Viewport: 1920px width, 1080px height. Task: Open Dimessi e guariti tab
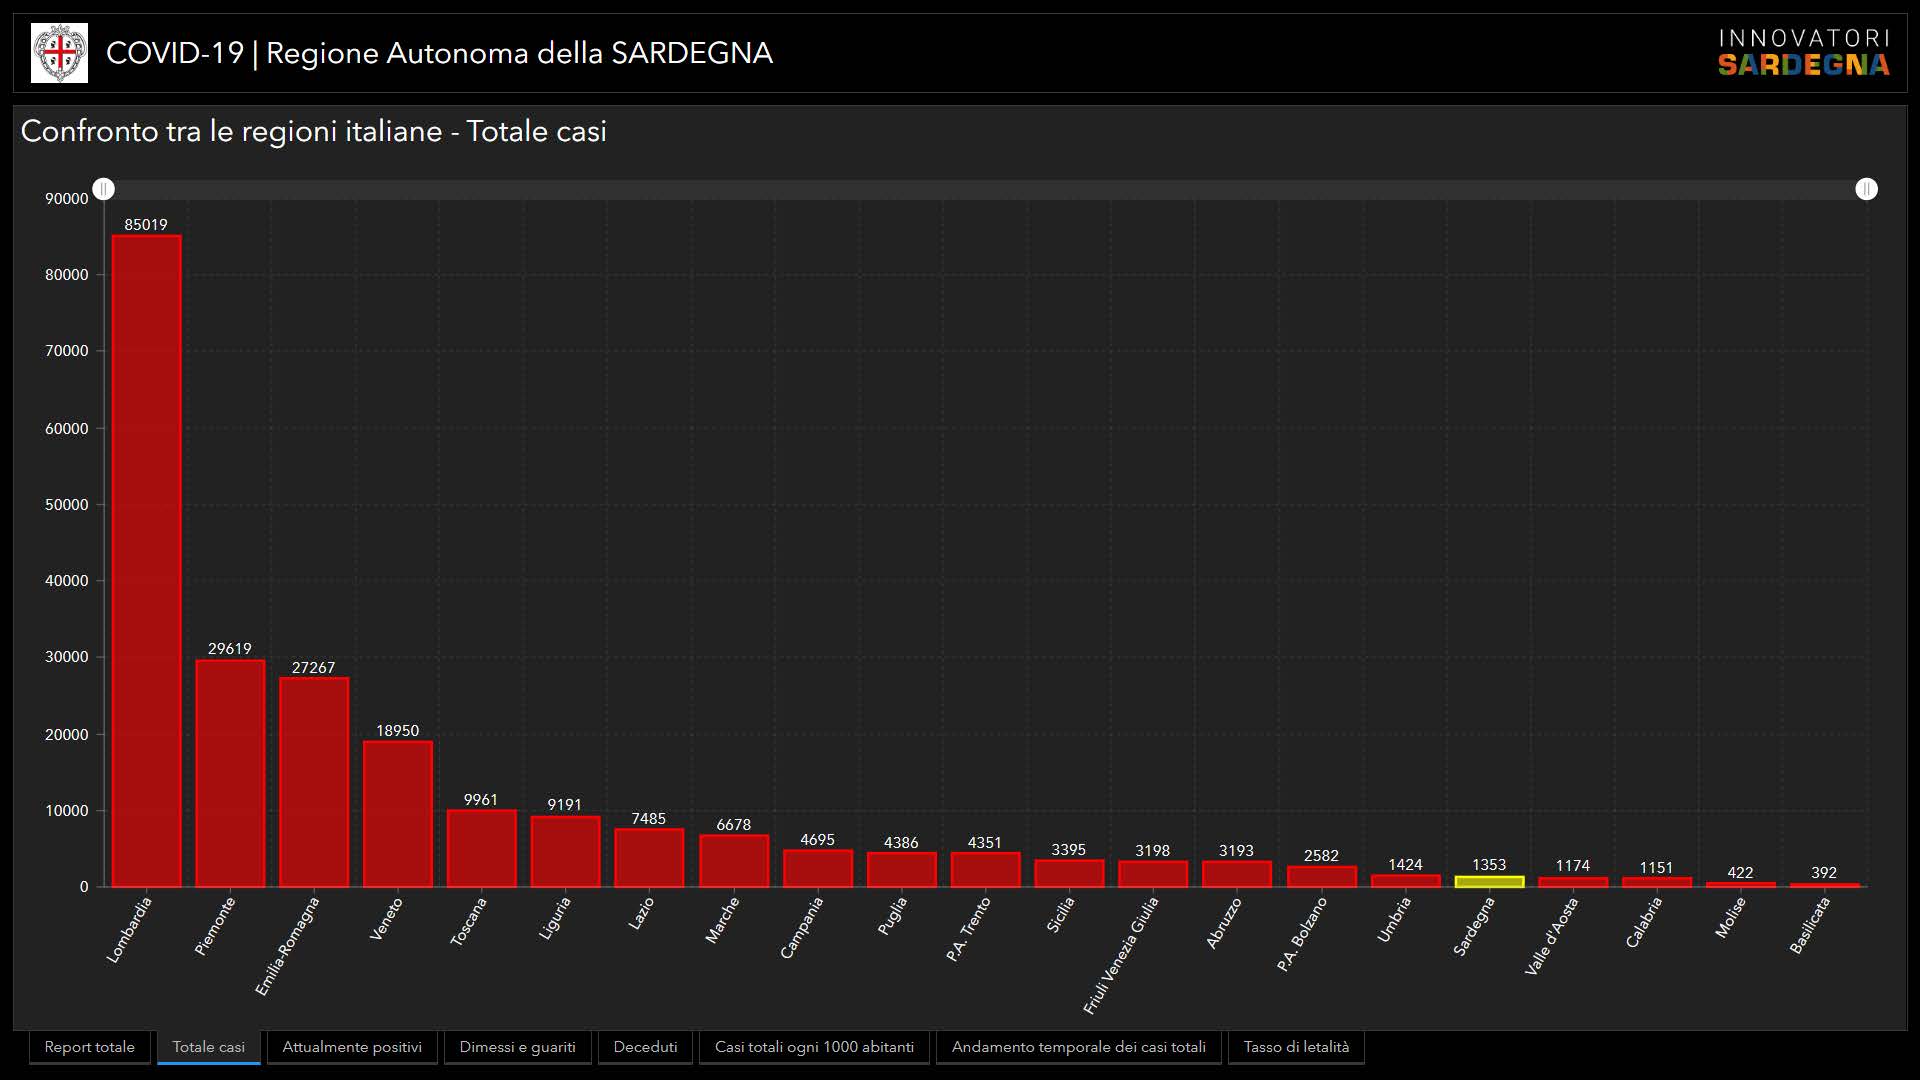pyautogui.click(x=517, y=1047)
